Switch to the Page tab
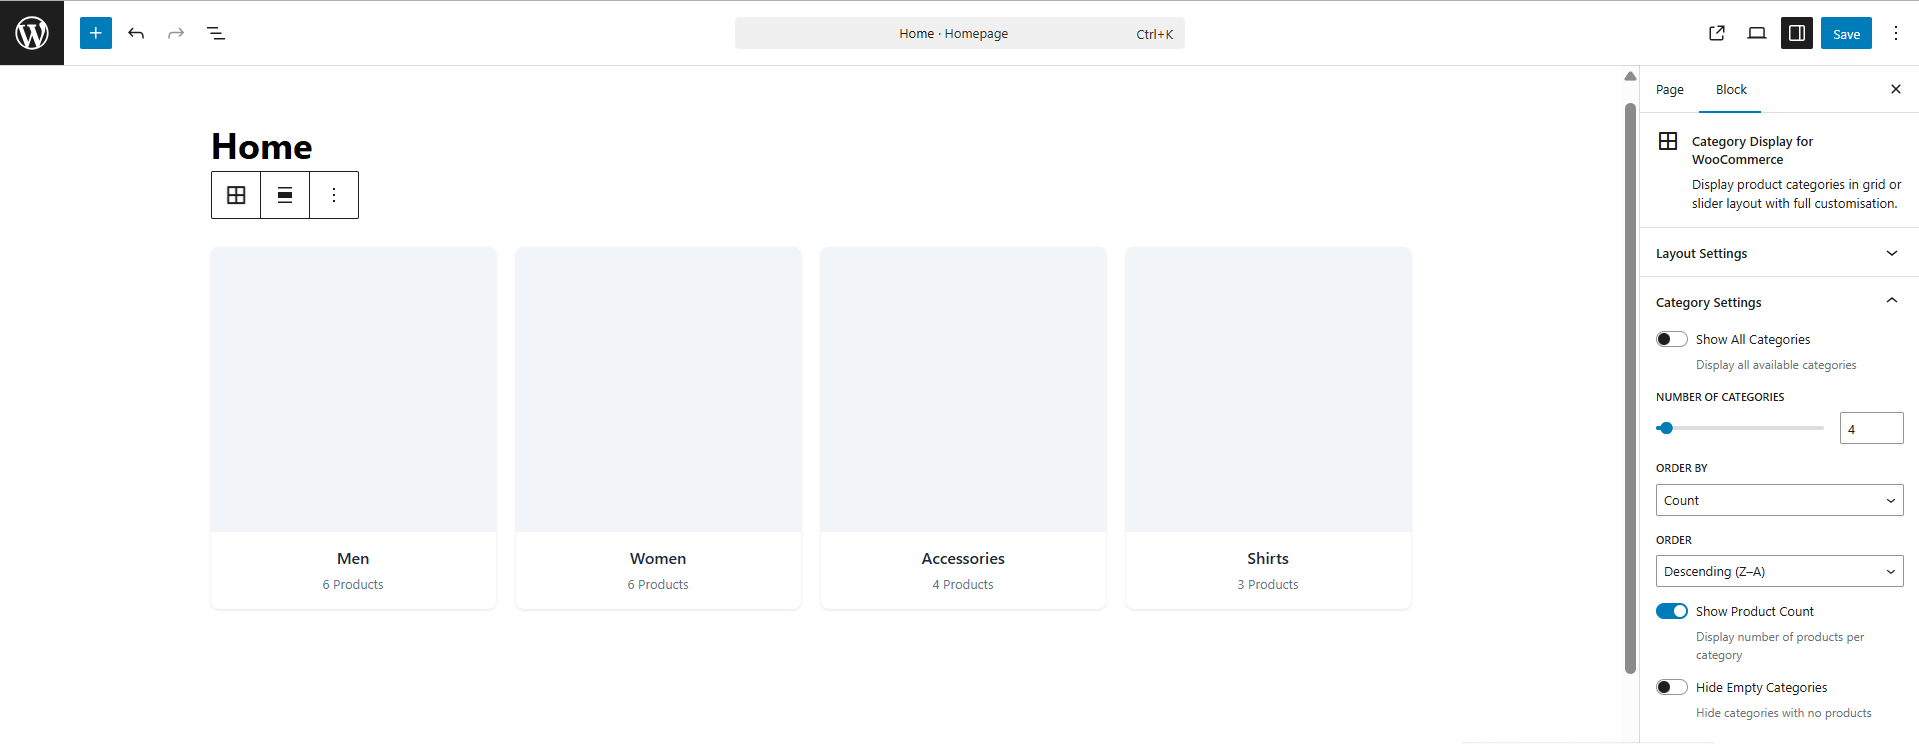Screen dimensions: 1919x744 [1669, 89]
